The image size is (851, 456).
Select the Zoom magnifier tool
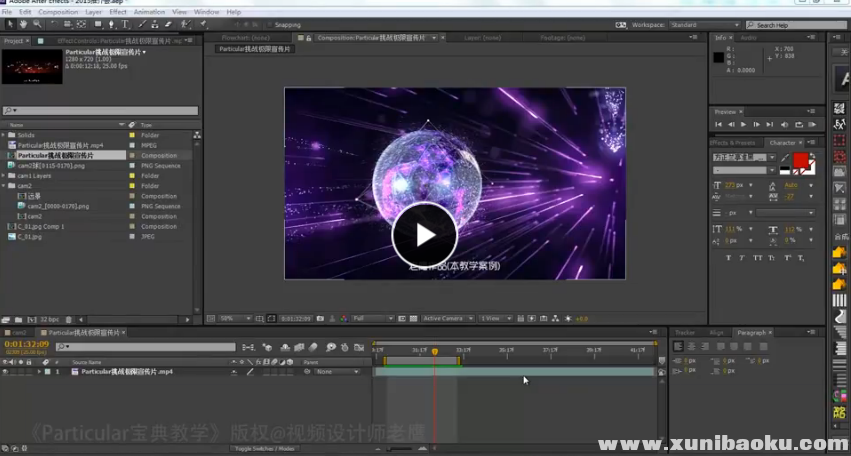[x=37, y=23]
